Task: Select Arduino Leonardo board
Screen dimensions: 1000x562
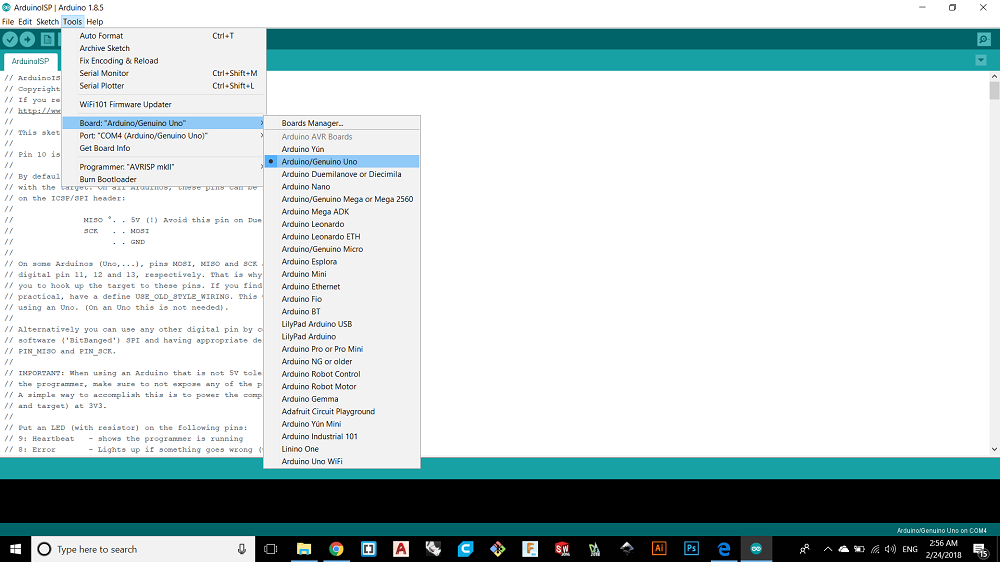Action: point(342,224)
